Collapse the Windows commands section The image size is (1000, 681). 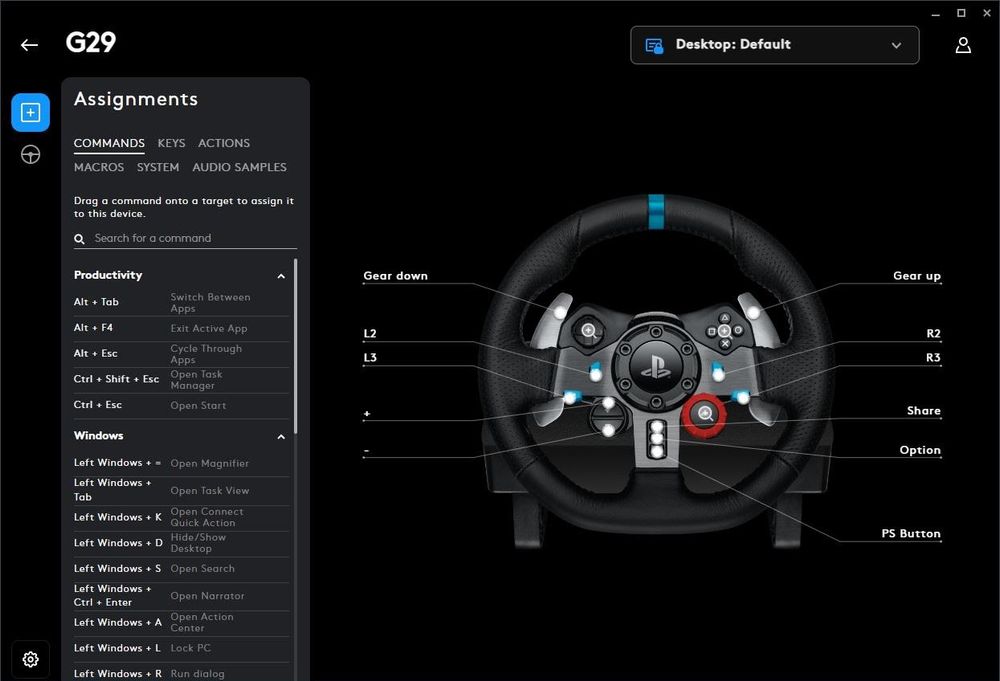[x=281, y=437]
